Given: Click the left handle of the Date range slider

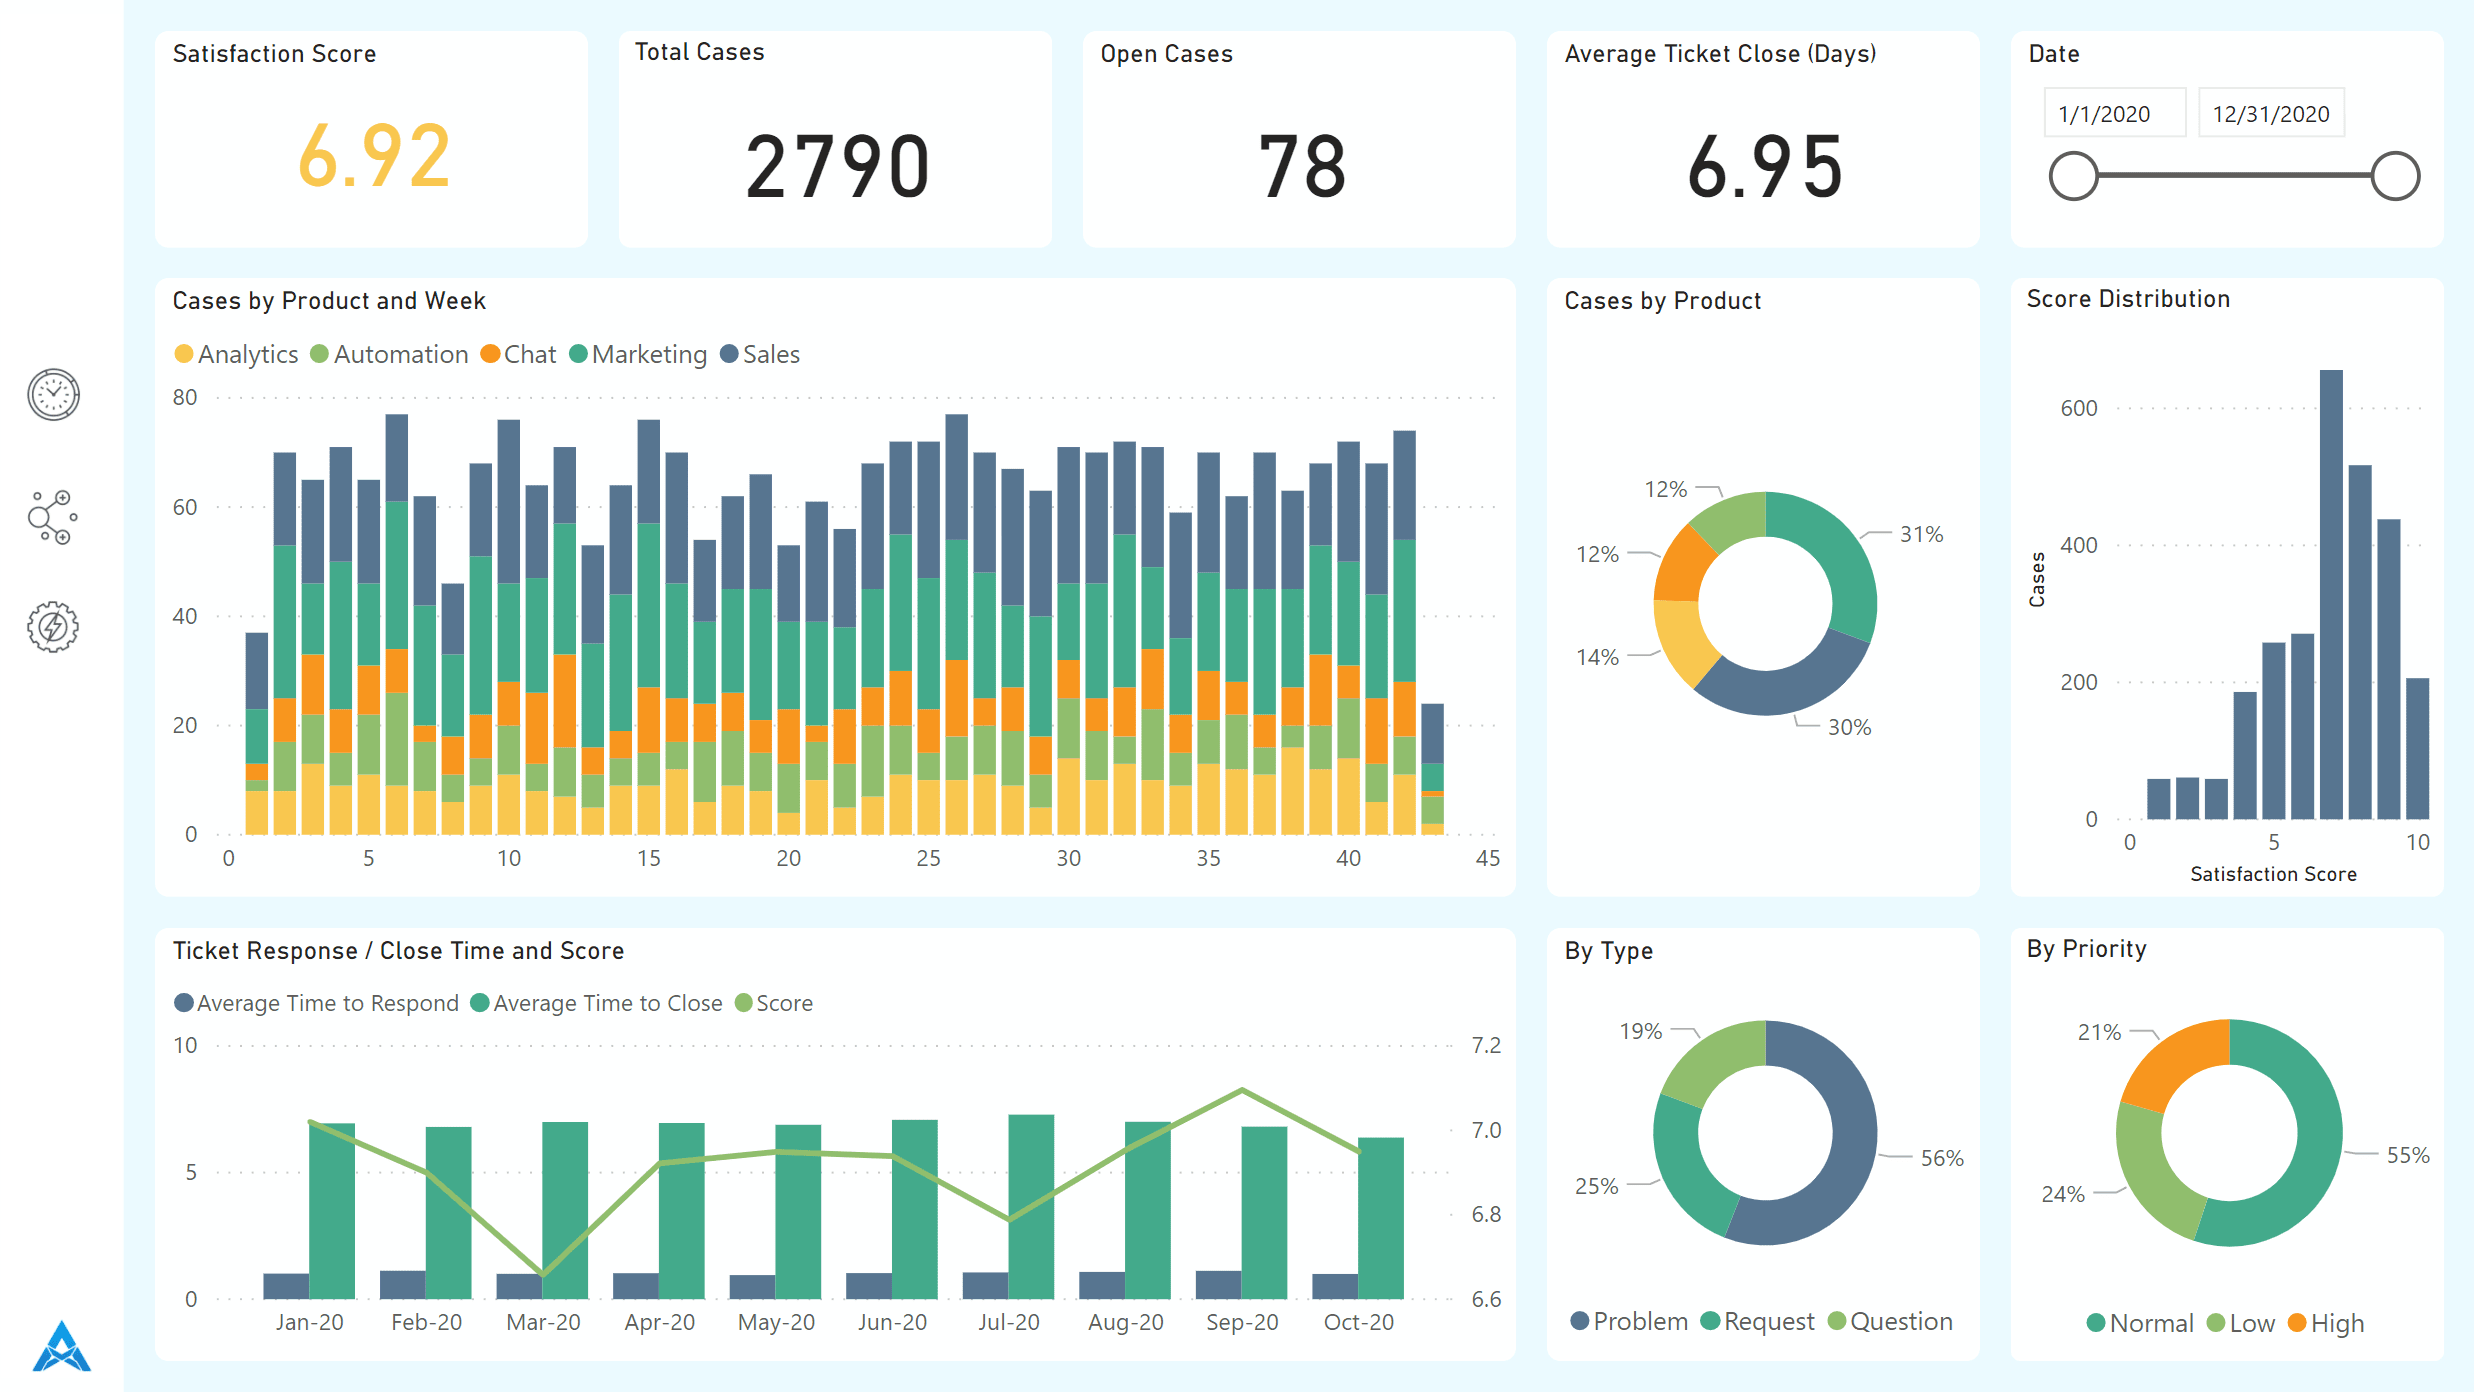Looking at the screenshot, I should (x=2071, y=176).
